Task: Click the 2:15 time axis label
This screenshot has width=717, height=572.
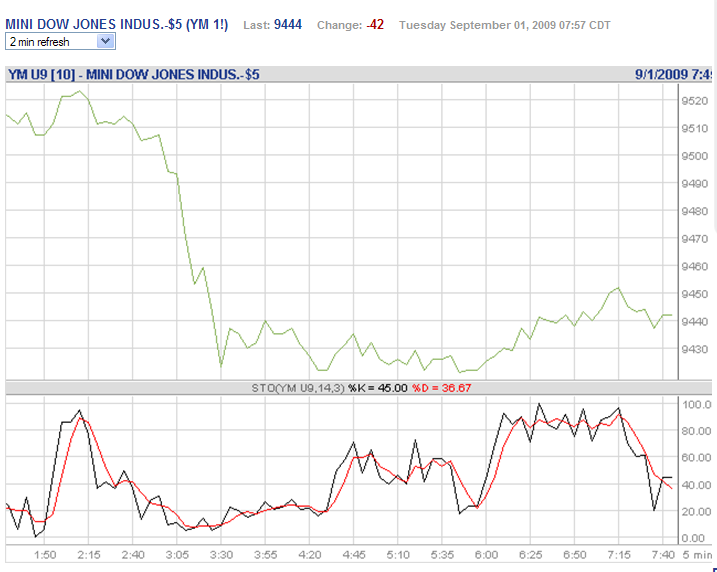Action: (x=89, y=555)
